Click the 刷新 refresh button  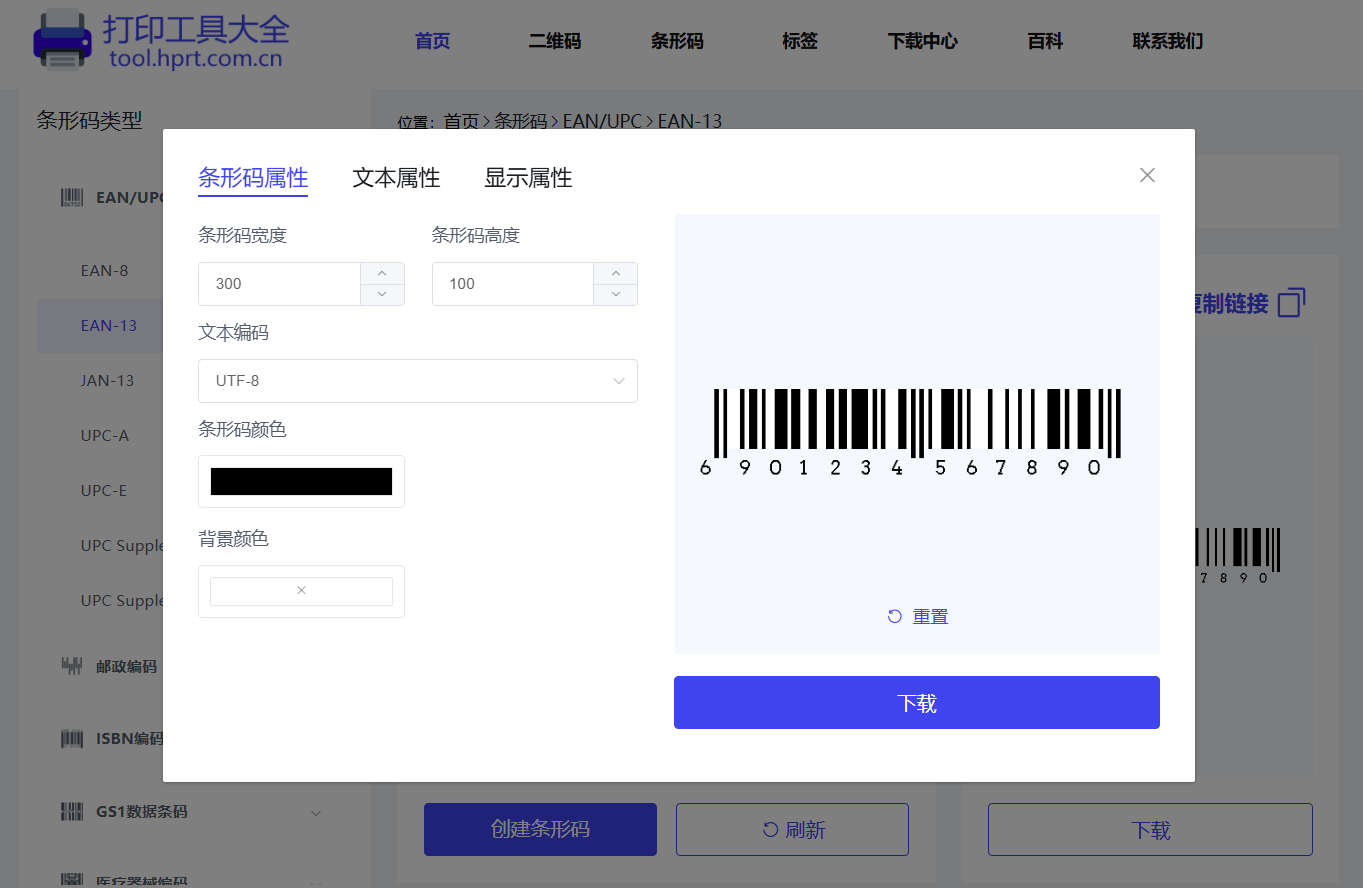(x=792, y=829)
